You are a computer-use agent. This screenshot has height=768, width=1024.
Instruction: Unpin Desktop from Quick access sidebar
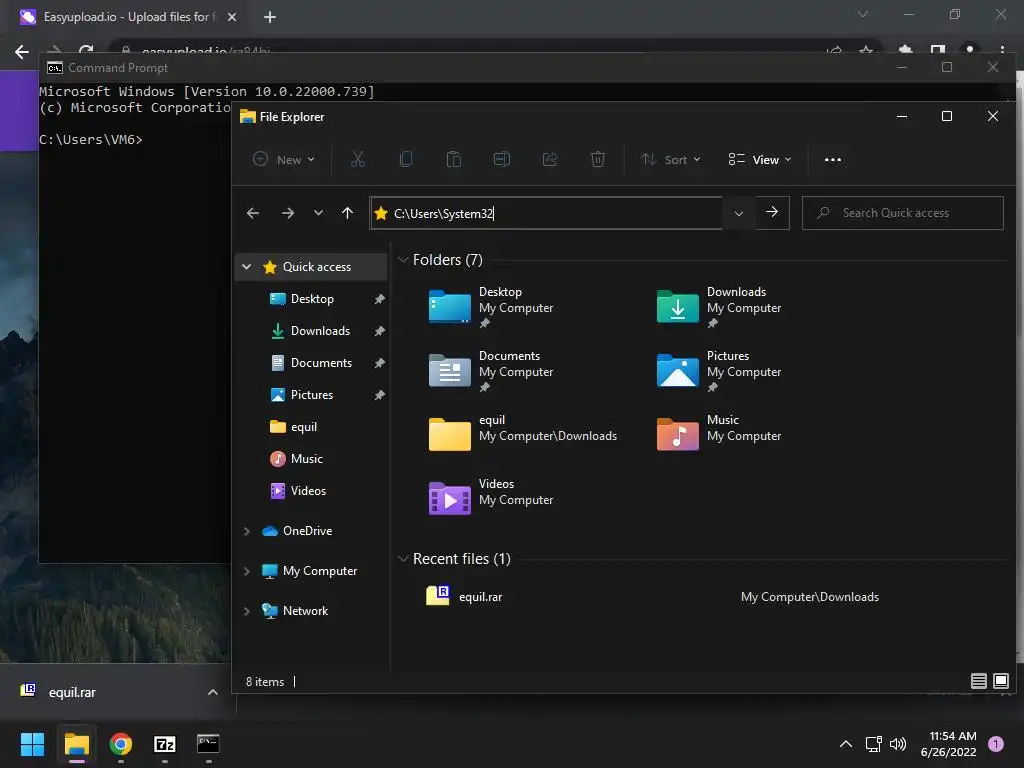379,299
